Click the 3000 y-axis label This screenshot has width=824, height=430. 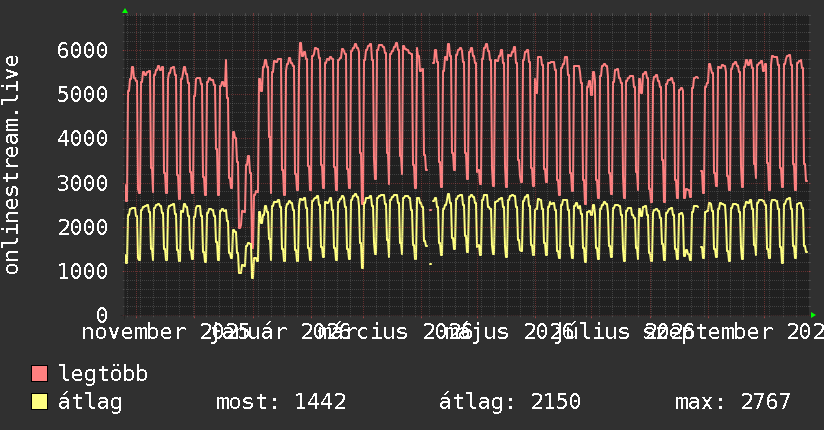[83, 183]
